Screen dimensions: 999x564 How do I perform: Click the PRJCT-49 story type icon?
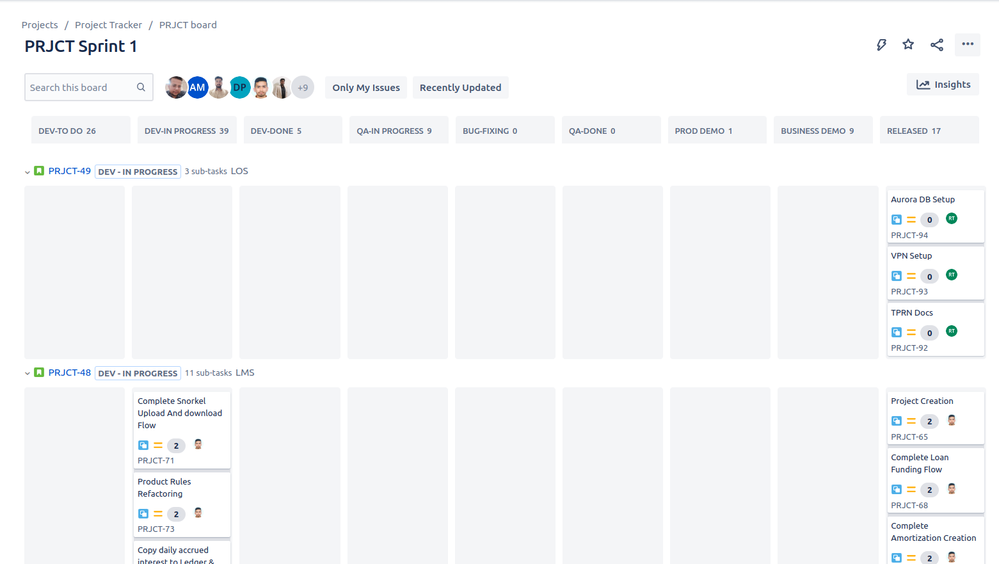pyautogui.click(x=39, y=171)
